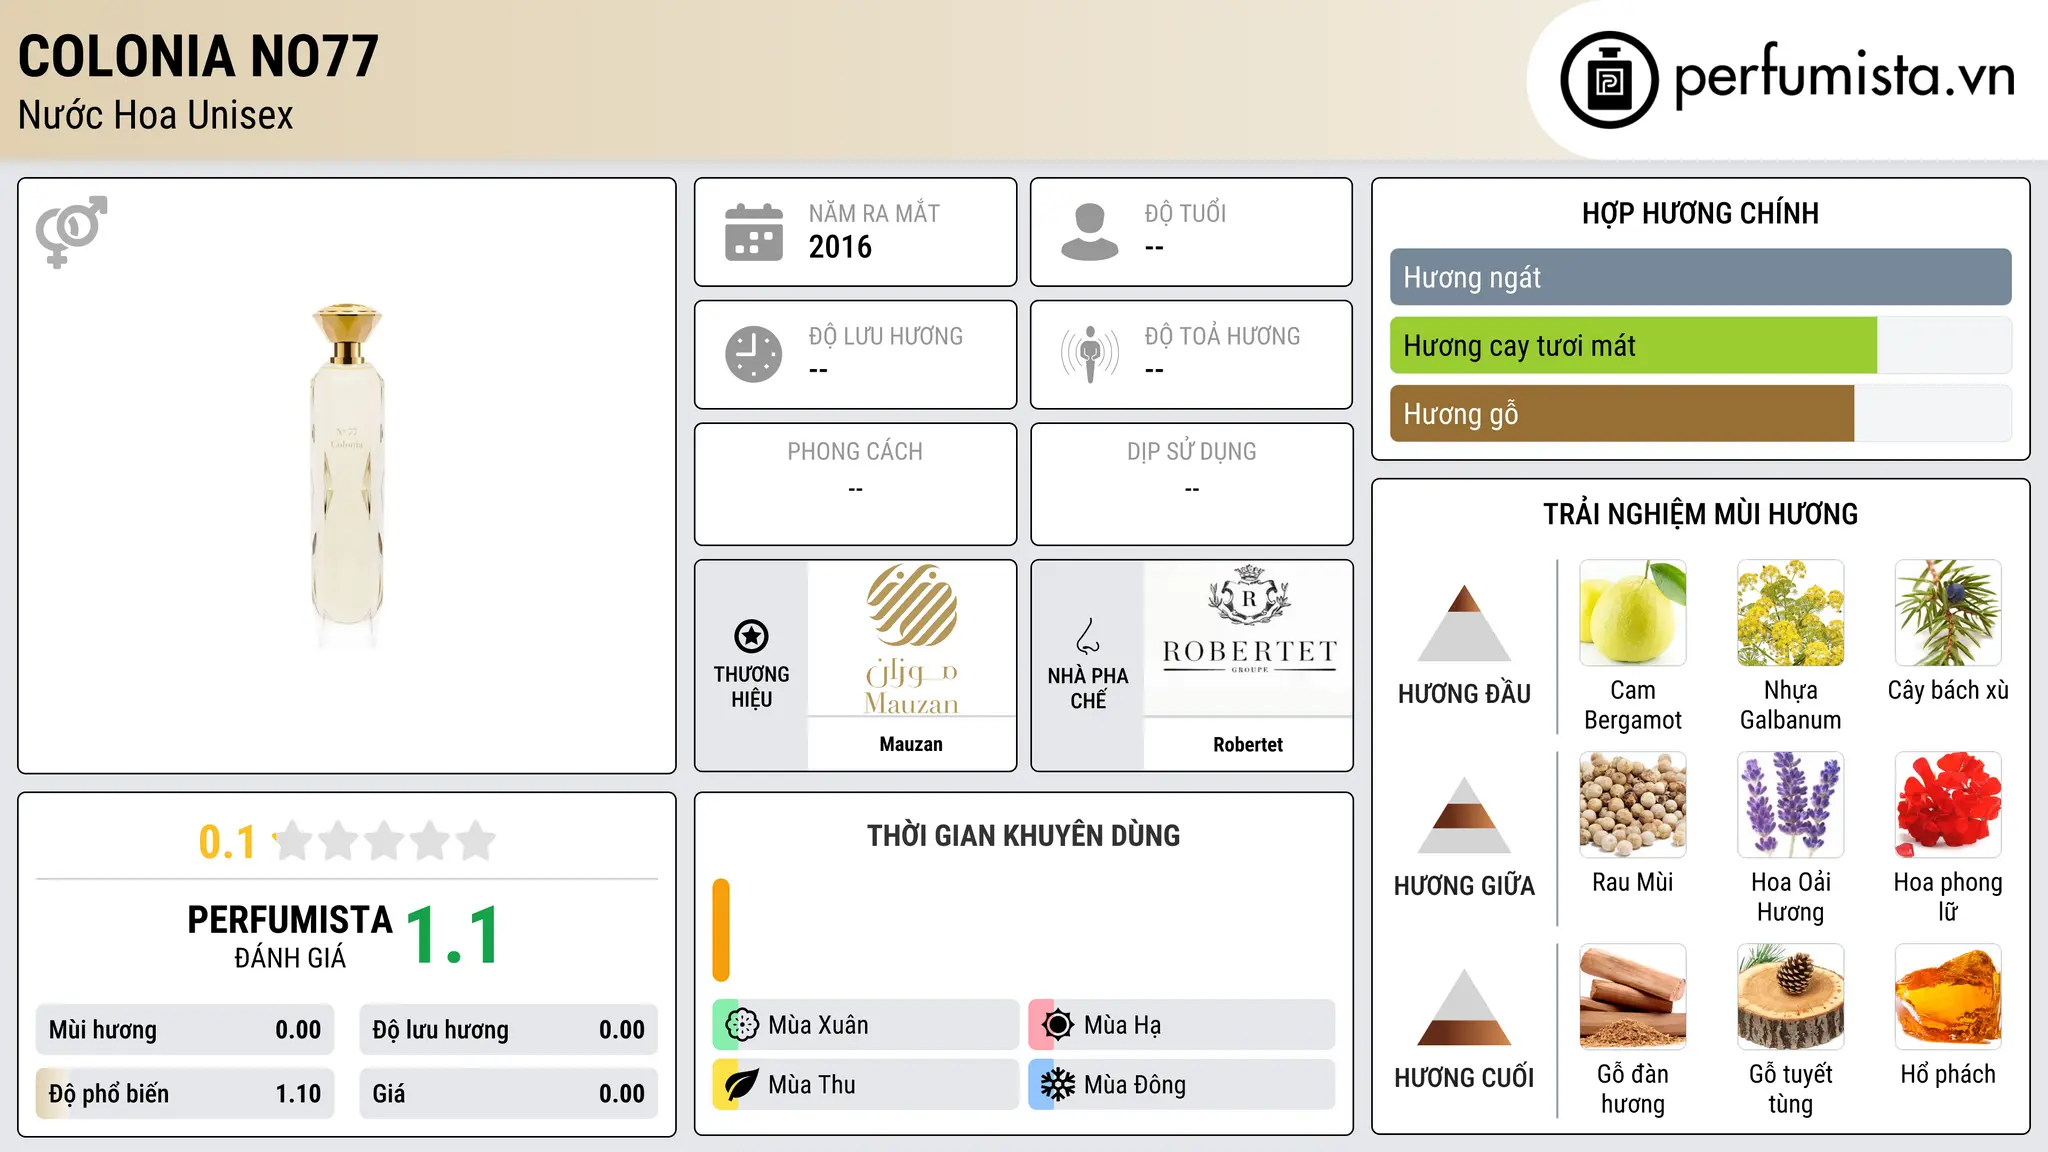Click the Mùi hương 0.00 score row
The image size is (2048, 1152).
point(185,1030)
